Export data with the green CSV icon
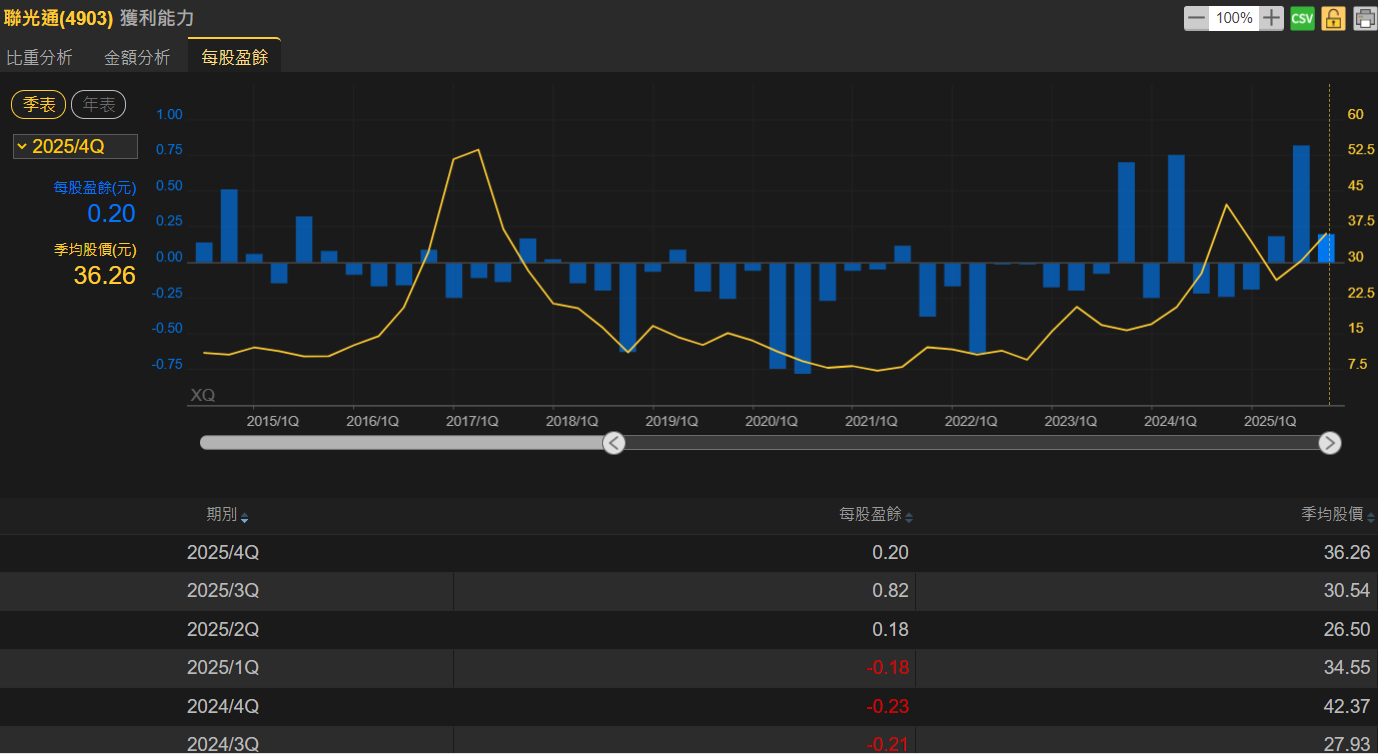The image size is (1378, 754). 1302,18
